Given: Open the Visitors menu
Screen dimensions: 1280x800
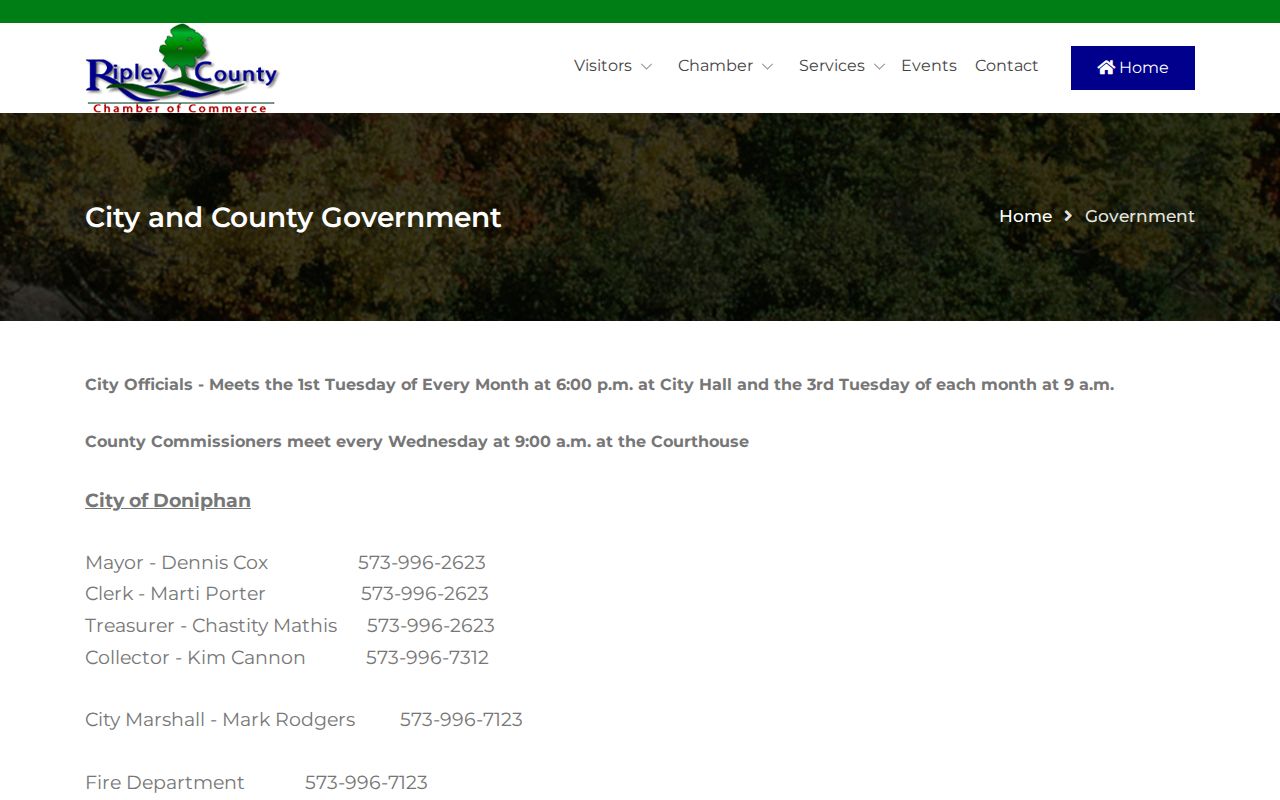Looking at the screenshot, I should point(603,66).
